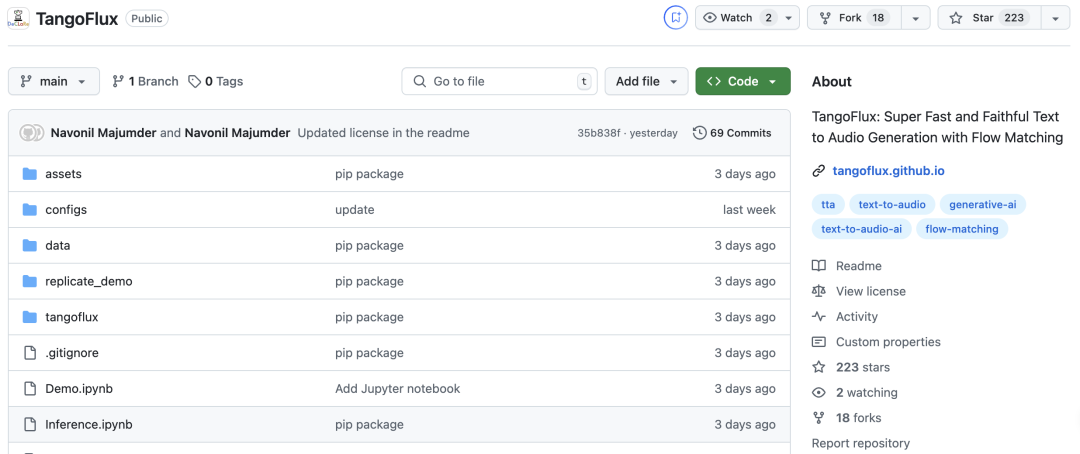Image resolution: width=1080 pixels, height=454 pixels.
Task: Click the text-to-audio topic tag
Action: 893,205
